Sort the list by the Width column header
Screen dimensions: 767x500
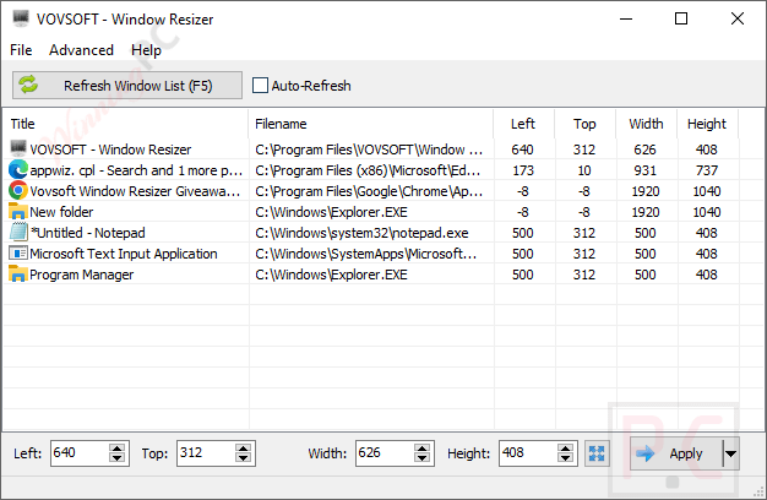[646, 124]
